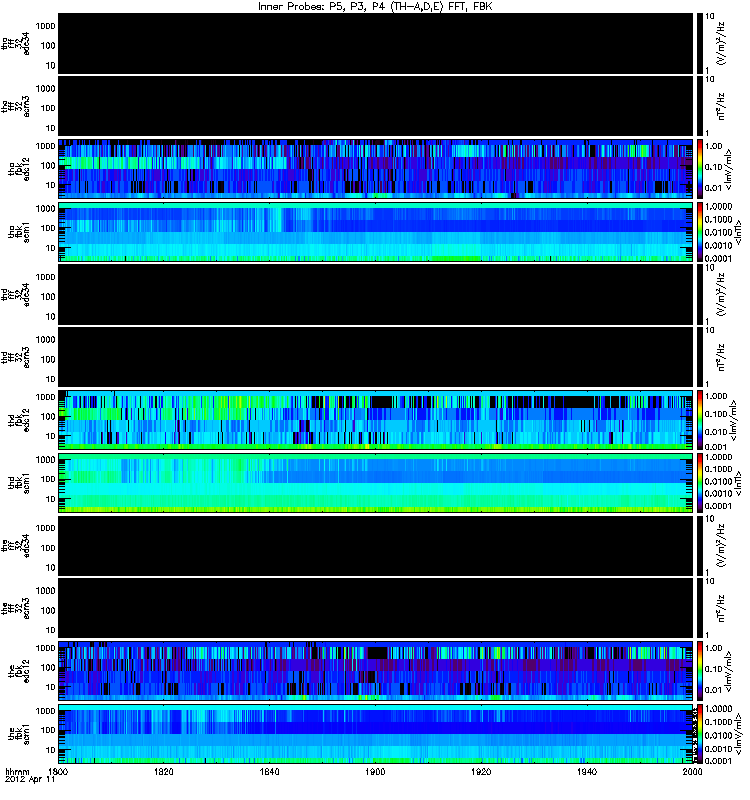Screen dimensions: 750x800
Task: Select the tha fbk scm1 panel label
Action: pos(19,232)
